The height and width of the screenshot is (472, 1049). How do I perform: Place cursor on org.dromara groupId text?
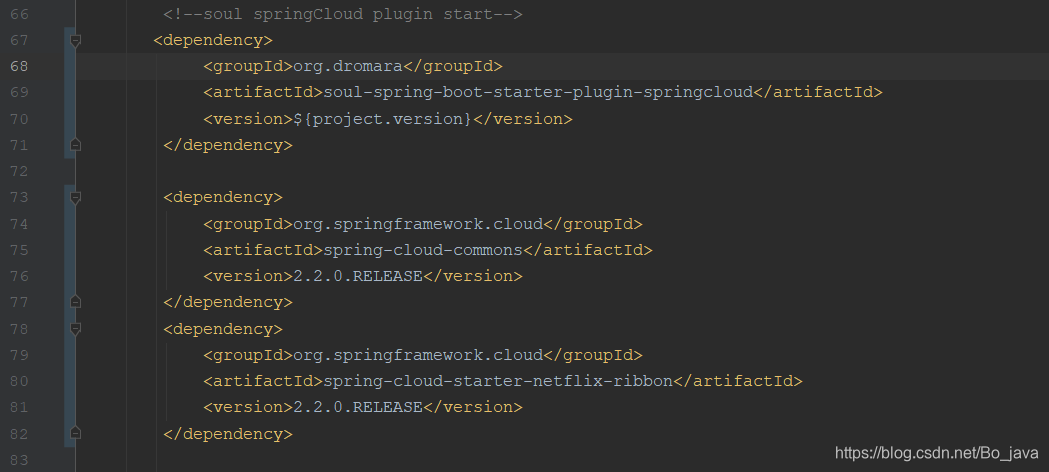click(348, 66)
